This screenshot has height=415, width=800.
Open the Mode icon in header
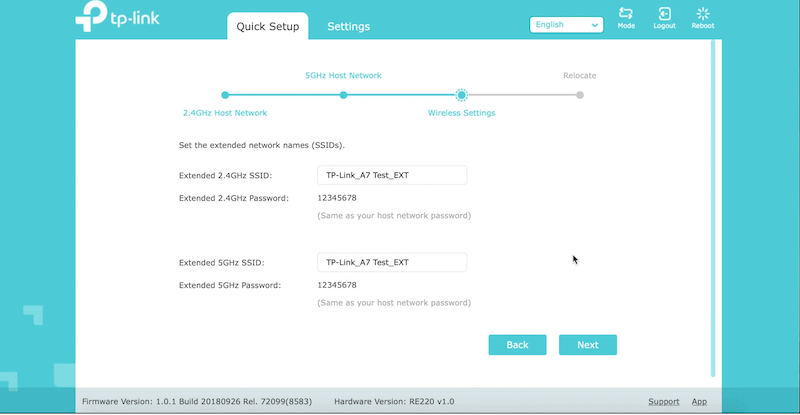pos(626,15)
